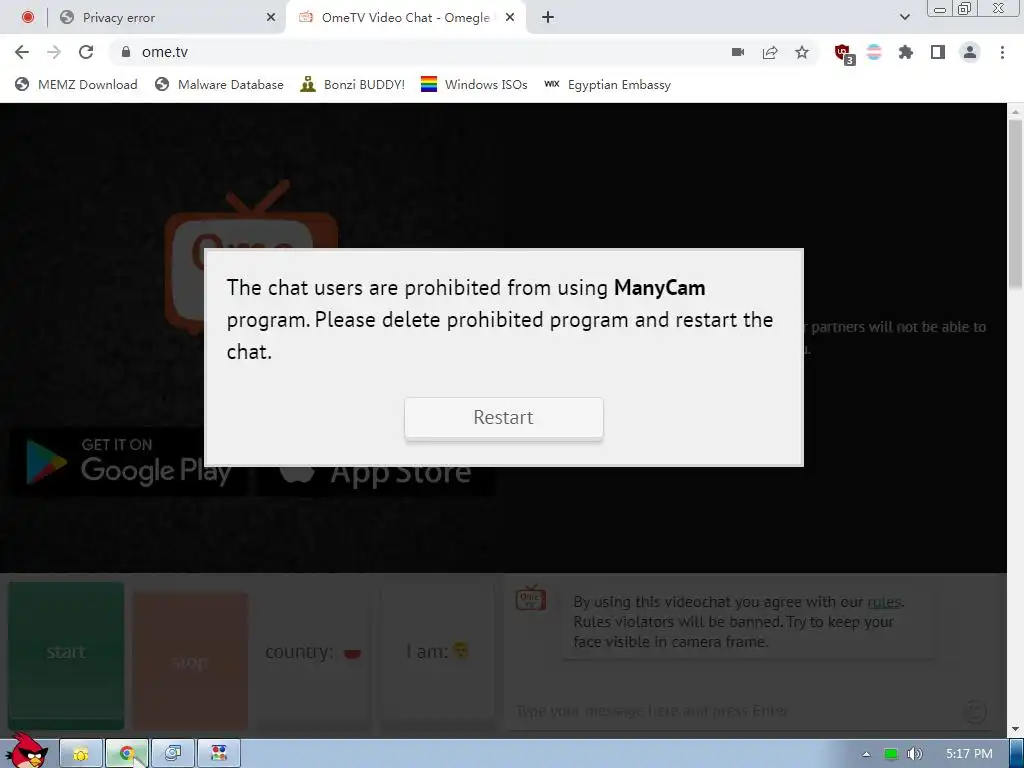The width and height of the screenshot is (1024, 768).
Task: Open the Extensions puzzle menu
Action: 906,52
